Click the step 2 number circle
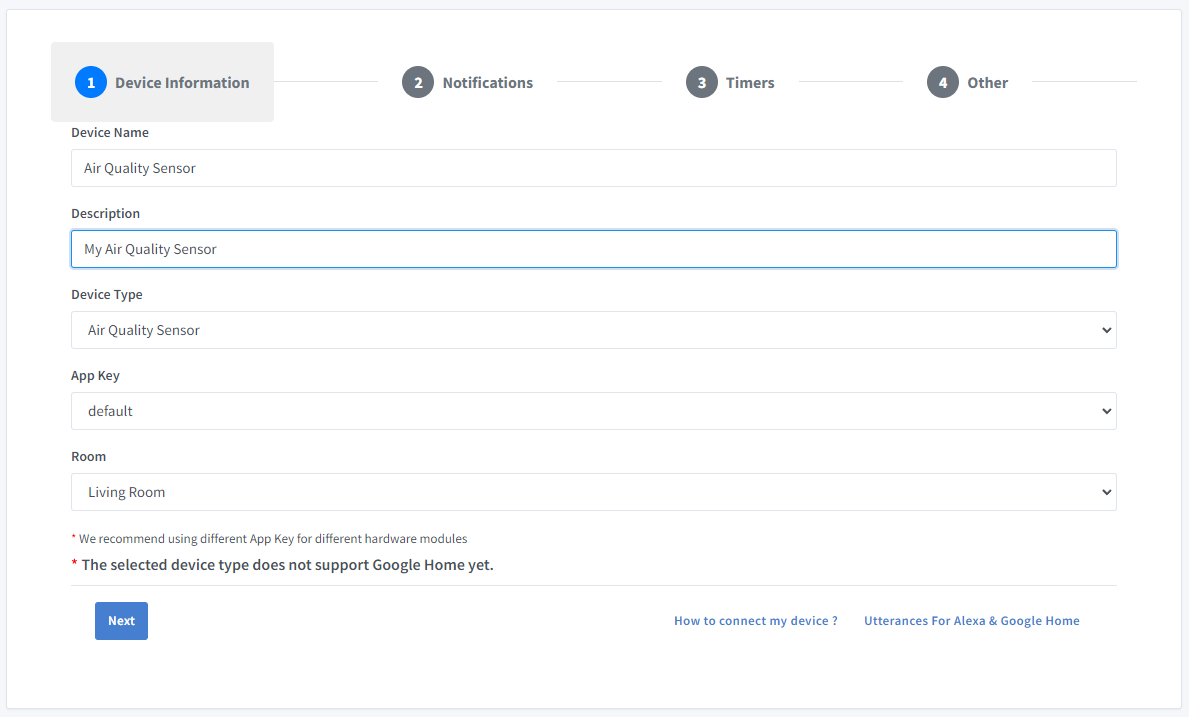The image size is (1189, 717). [x=418, y=83]
